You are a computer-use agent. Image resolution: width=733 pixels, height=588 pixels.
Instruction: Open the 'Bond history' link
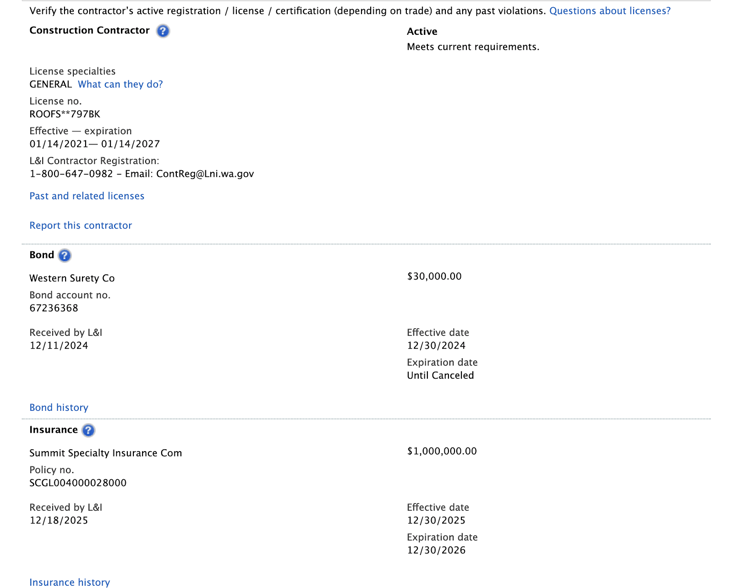(59, 408)
